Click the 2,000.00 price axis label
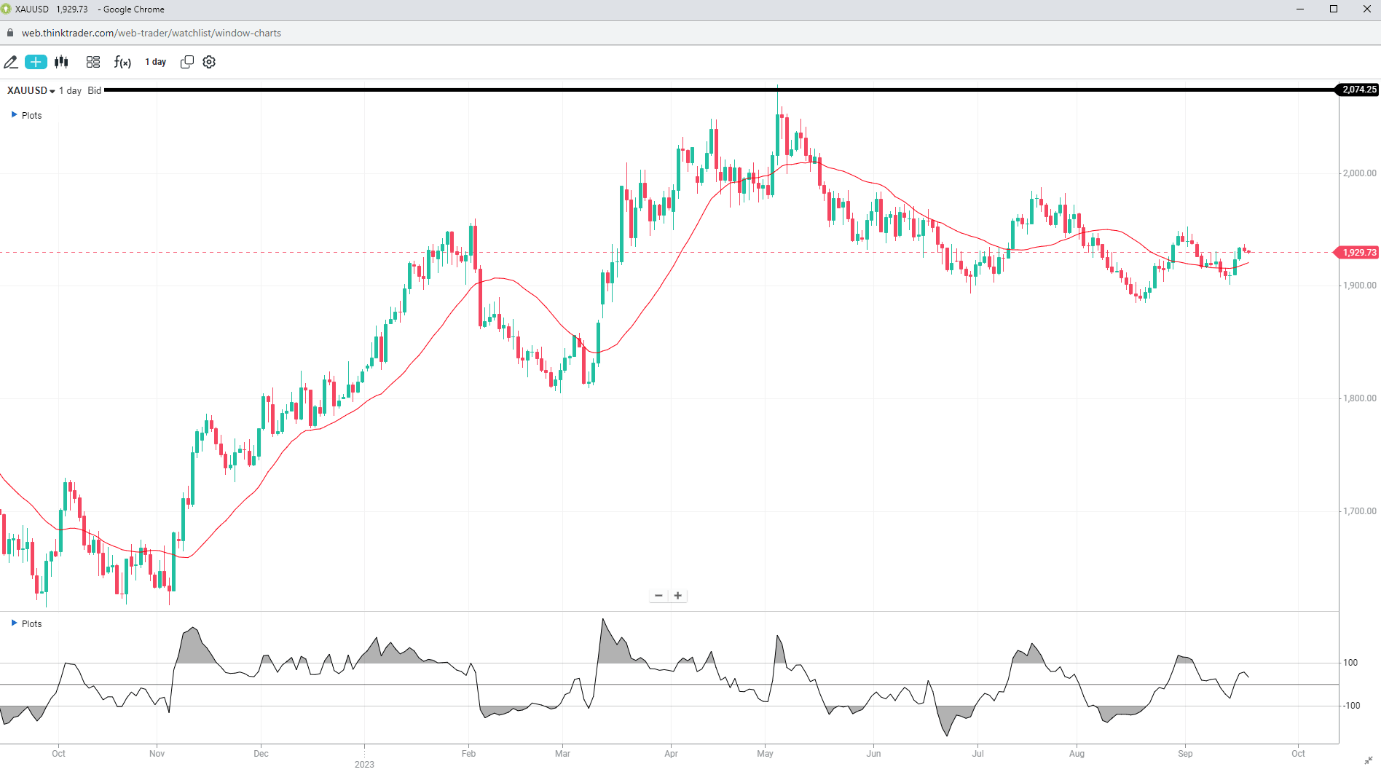 (1360, 173)
